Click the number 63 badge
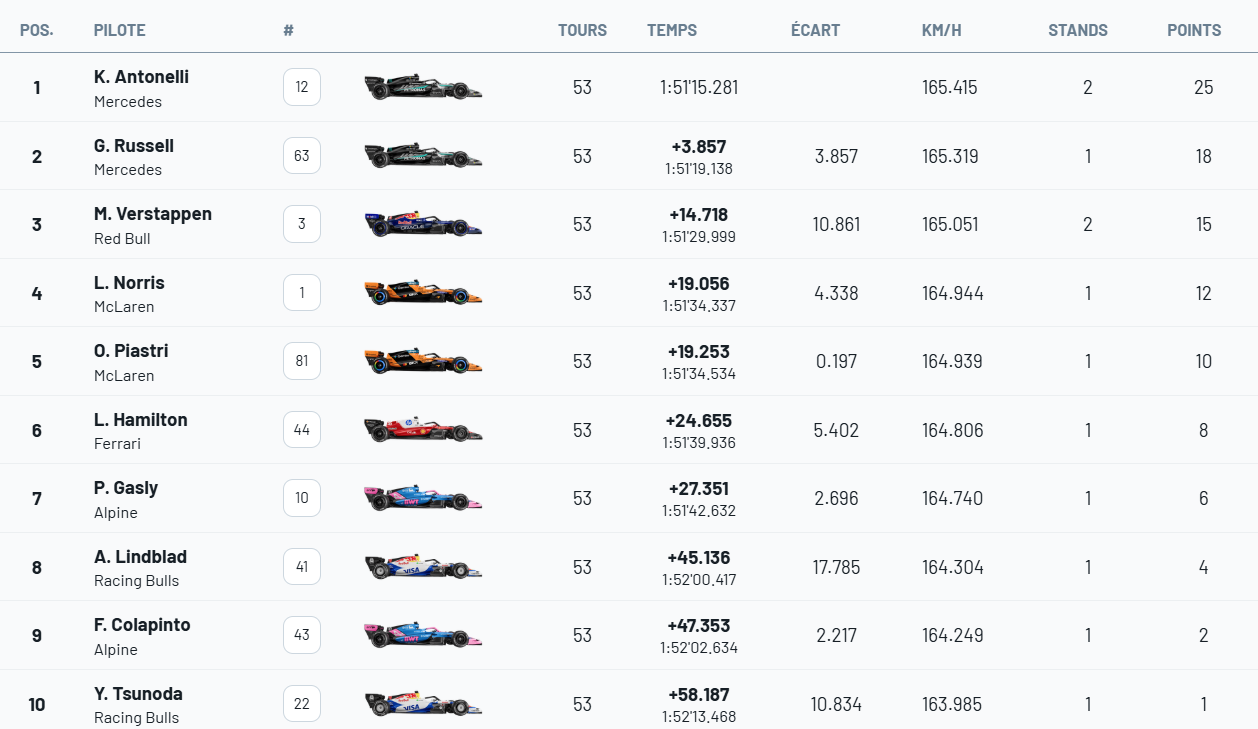Image resolution: width=1258 pixels, height=729 pixels. tap(302, 156)
